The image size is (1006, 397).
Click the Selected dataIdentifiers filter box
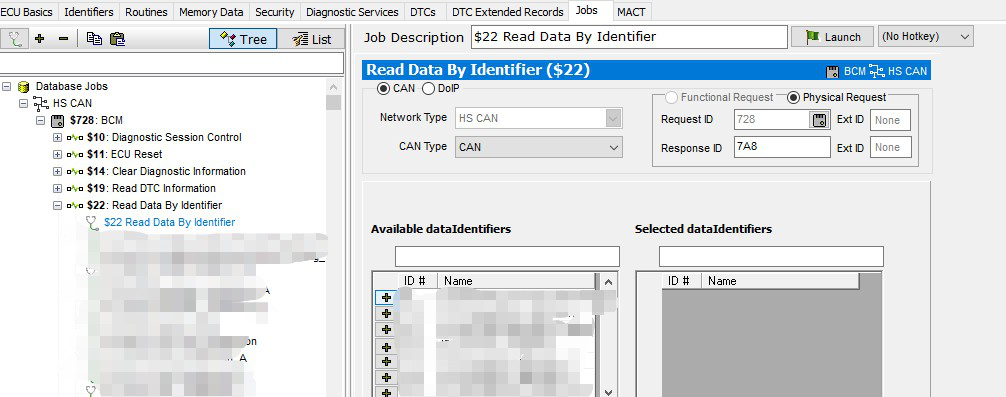coord(771,257)
